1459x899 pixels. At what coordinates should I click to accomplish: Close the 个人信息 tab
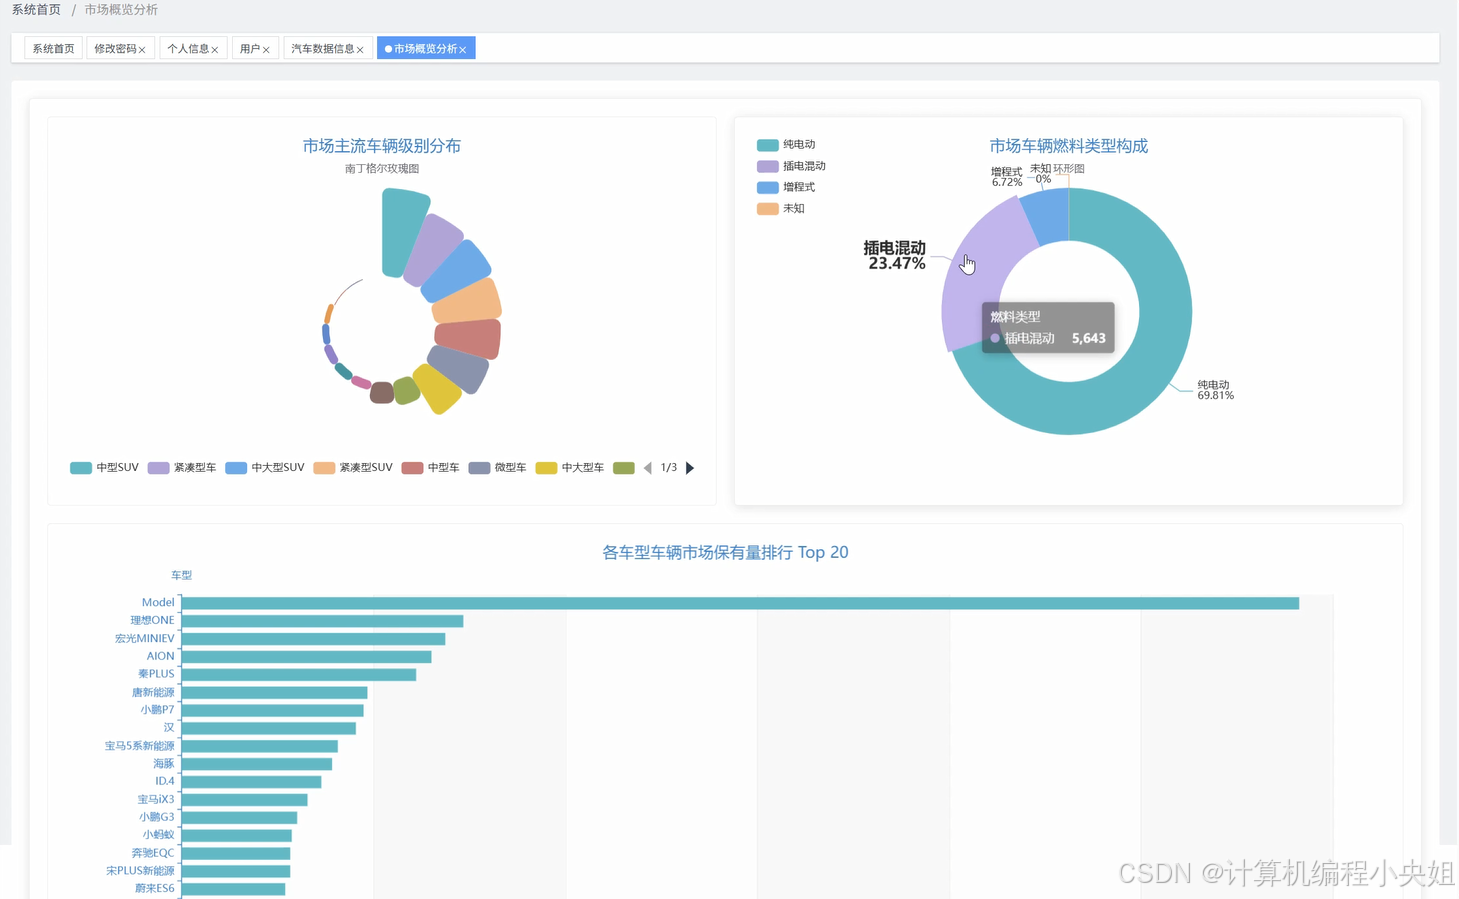tap(215, 50)
